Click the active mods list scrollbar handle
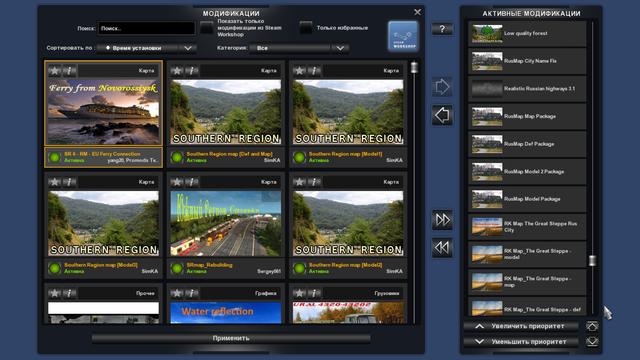 (592, 260)
